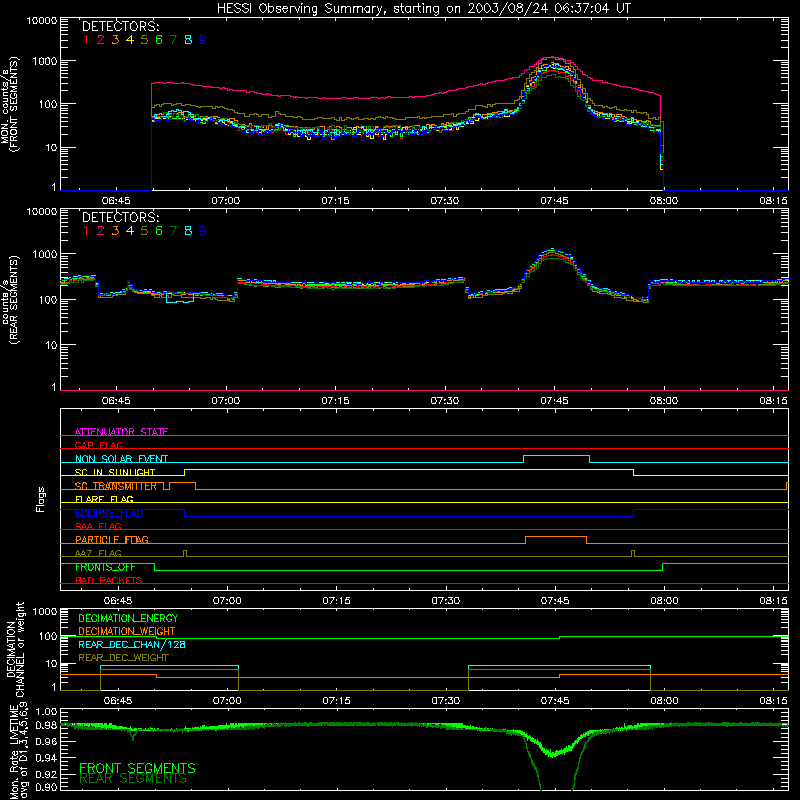Click yellow detector 4 in the rear segments legend
Screen dimensions: 800x800
130,231
